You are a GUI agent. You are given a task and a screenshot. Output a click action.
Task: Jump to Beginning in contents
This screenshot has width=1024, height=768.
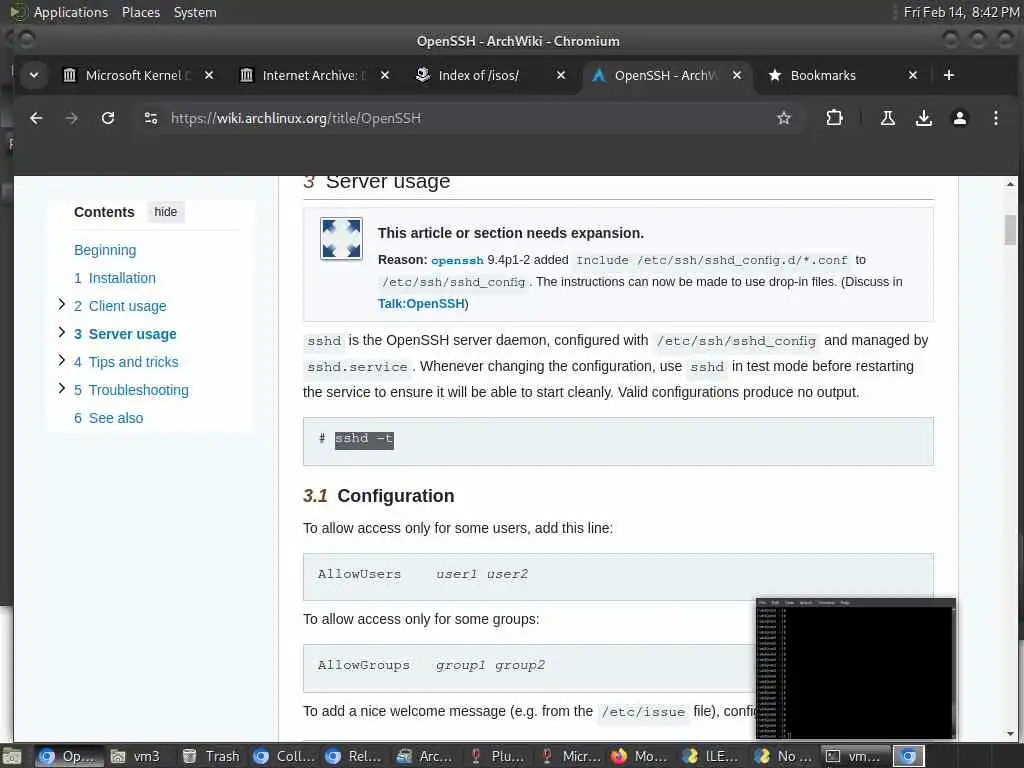point(105,250)
